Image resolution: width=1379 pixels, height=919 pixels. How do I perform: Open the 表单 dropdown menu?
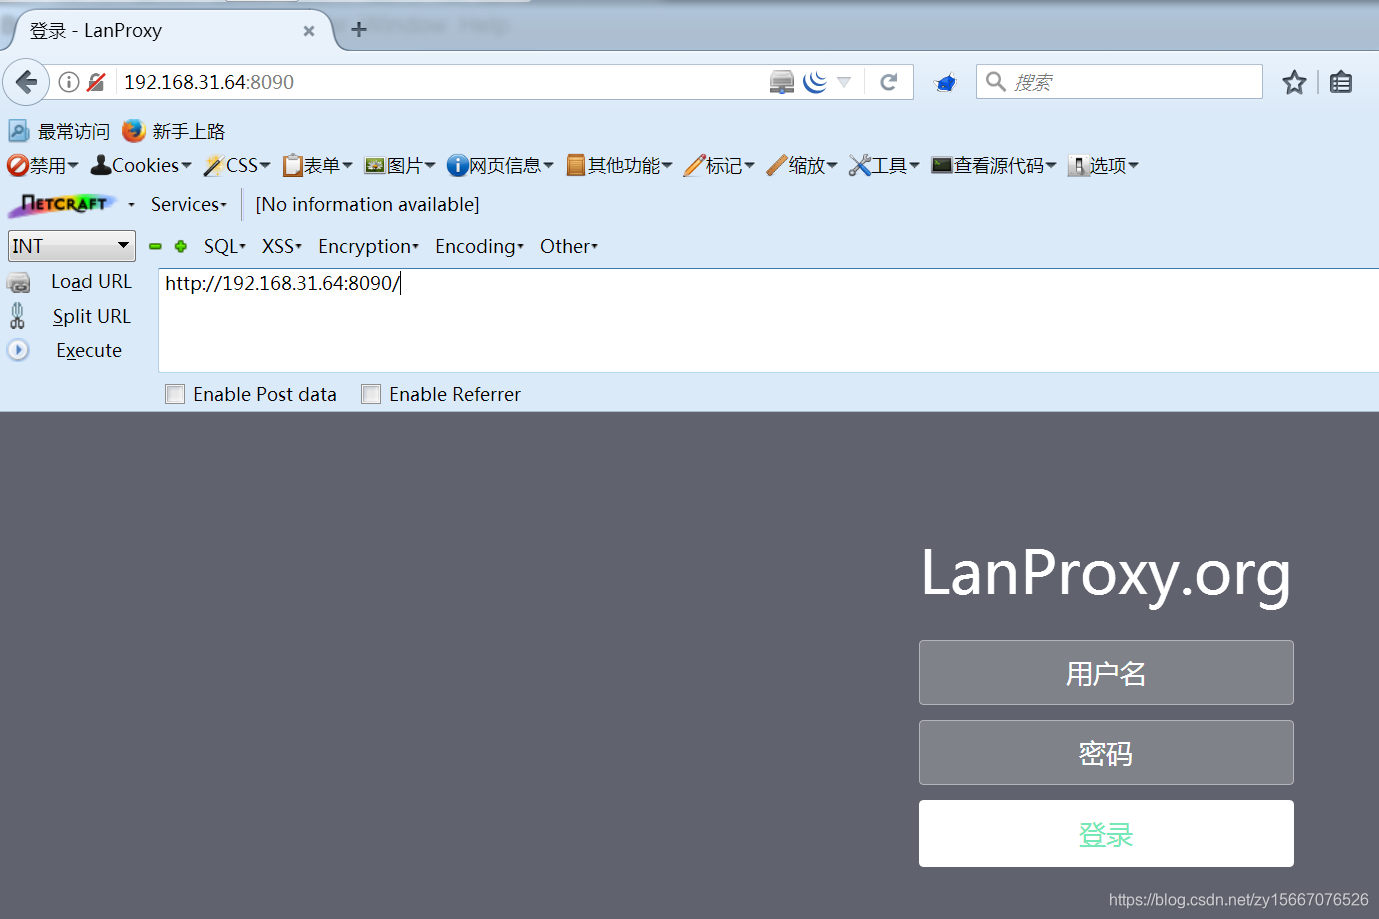pyautogui.click(x=318, y=165)
